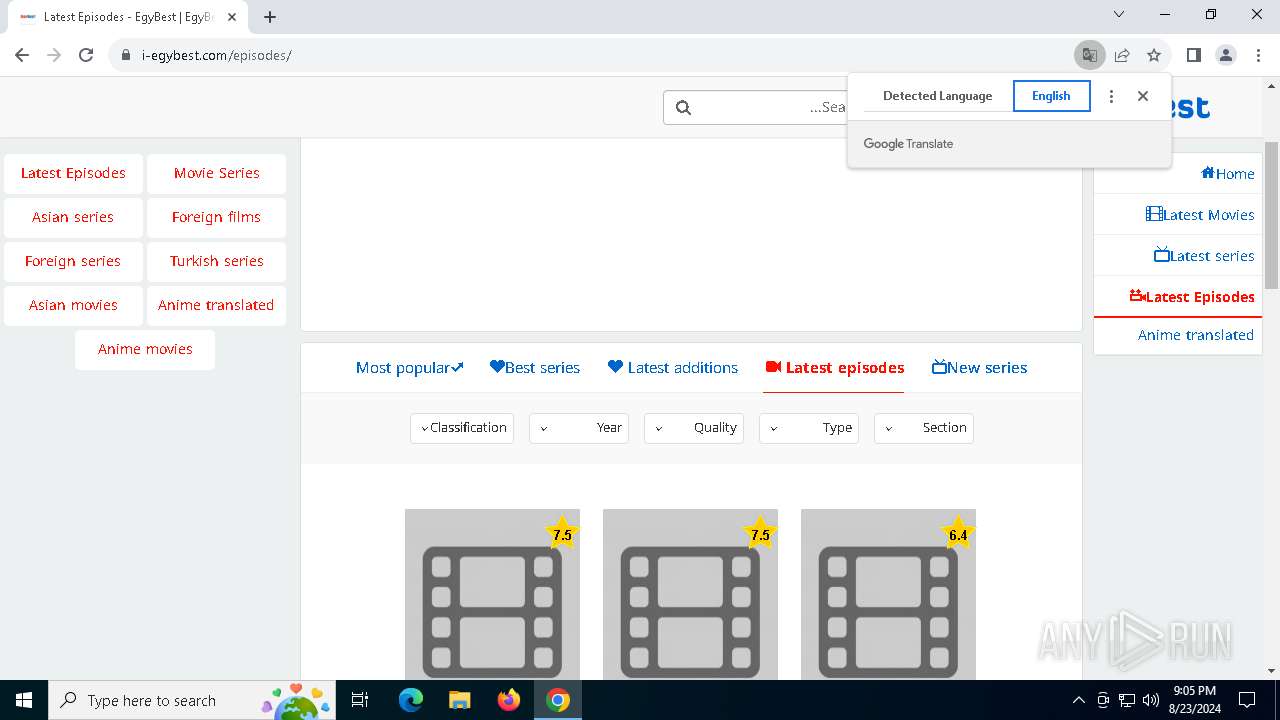Click the 7.5 rating star on first poster
This screenshot has height=720, width=1280.
coord(562,534)
